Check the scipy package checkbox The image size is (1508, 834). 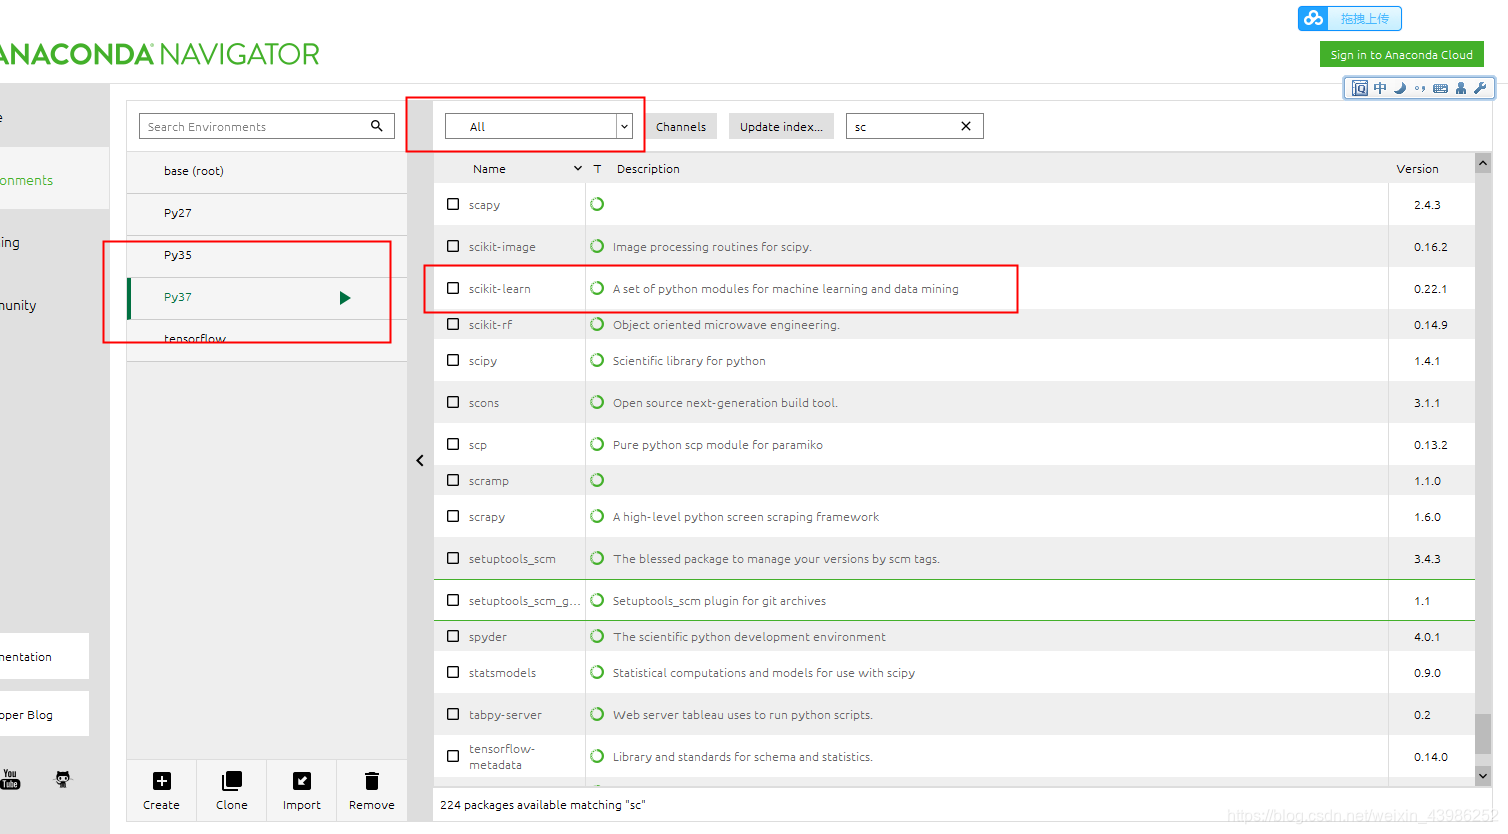(453, 360)
